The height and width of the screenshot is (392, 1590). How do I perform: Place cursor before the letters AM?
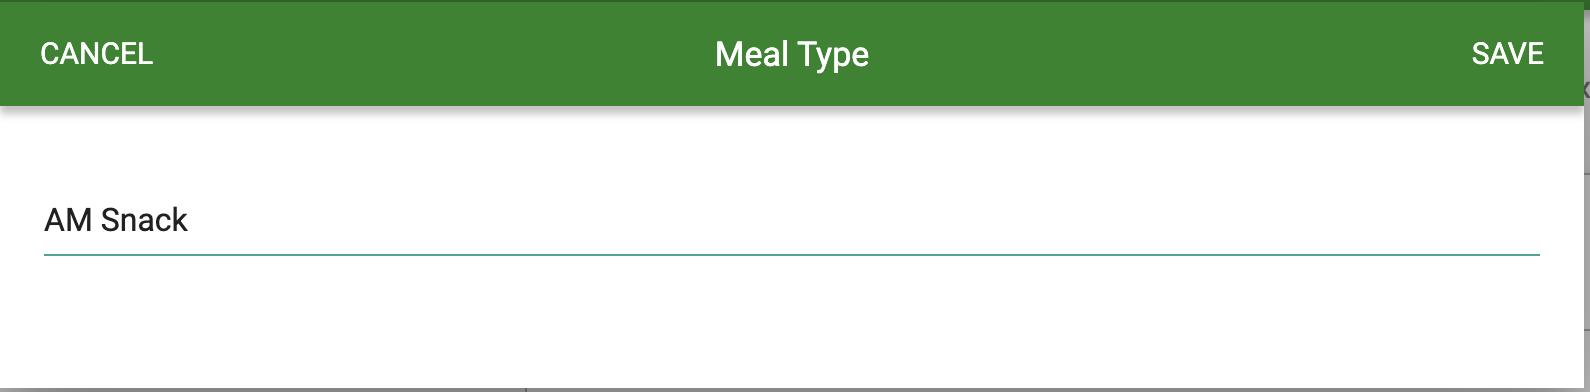coord(45,220)
